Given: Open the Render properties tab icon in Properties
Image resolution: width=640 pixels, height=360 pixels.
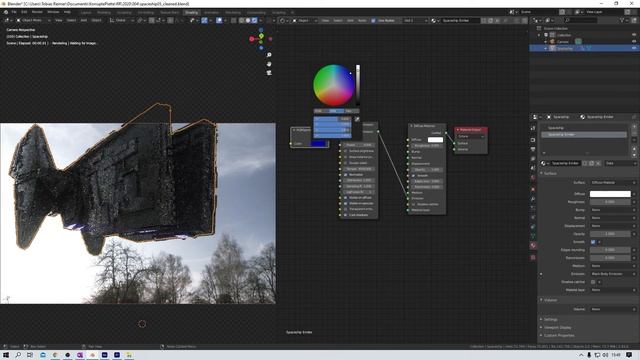Looking at the screenshot, I should pyautogui.click(x=533, y=140).
